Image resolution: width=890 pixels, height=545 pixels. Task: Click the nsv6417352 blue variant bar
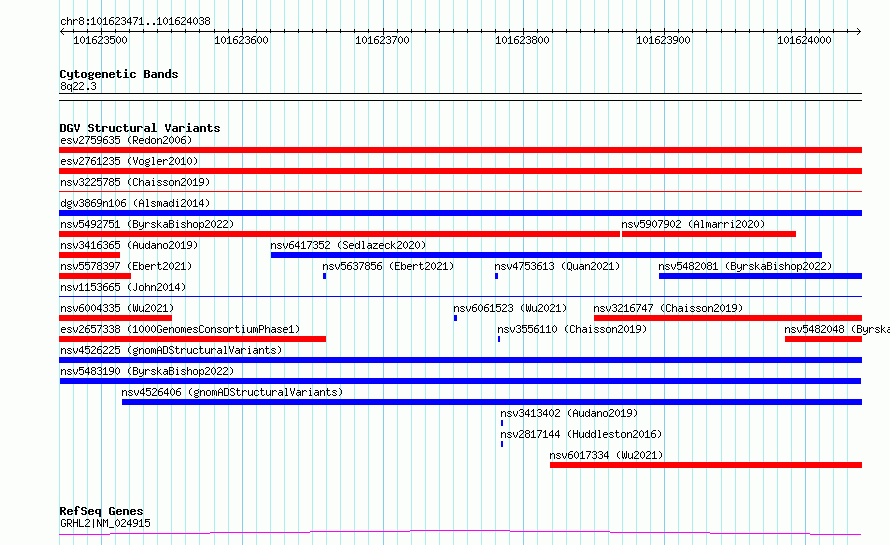546,255
